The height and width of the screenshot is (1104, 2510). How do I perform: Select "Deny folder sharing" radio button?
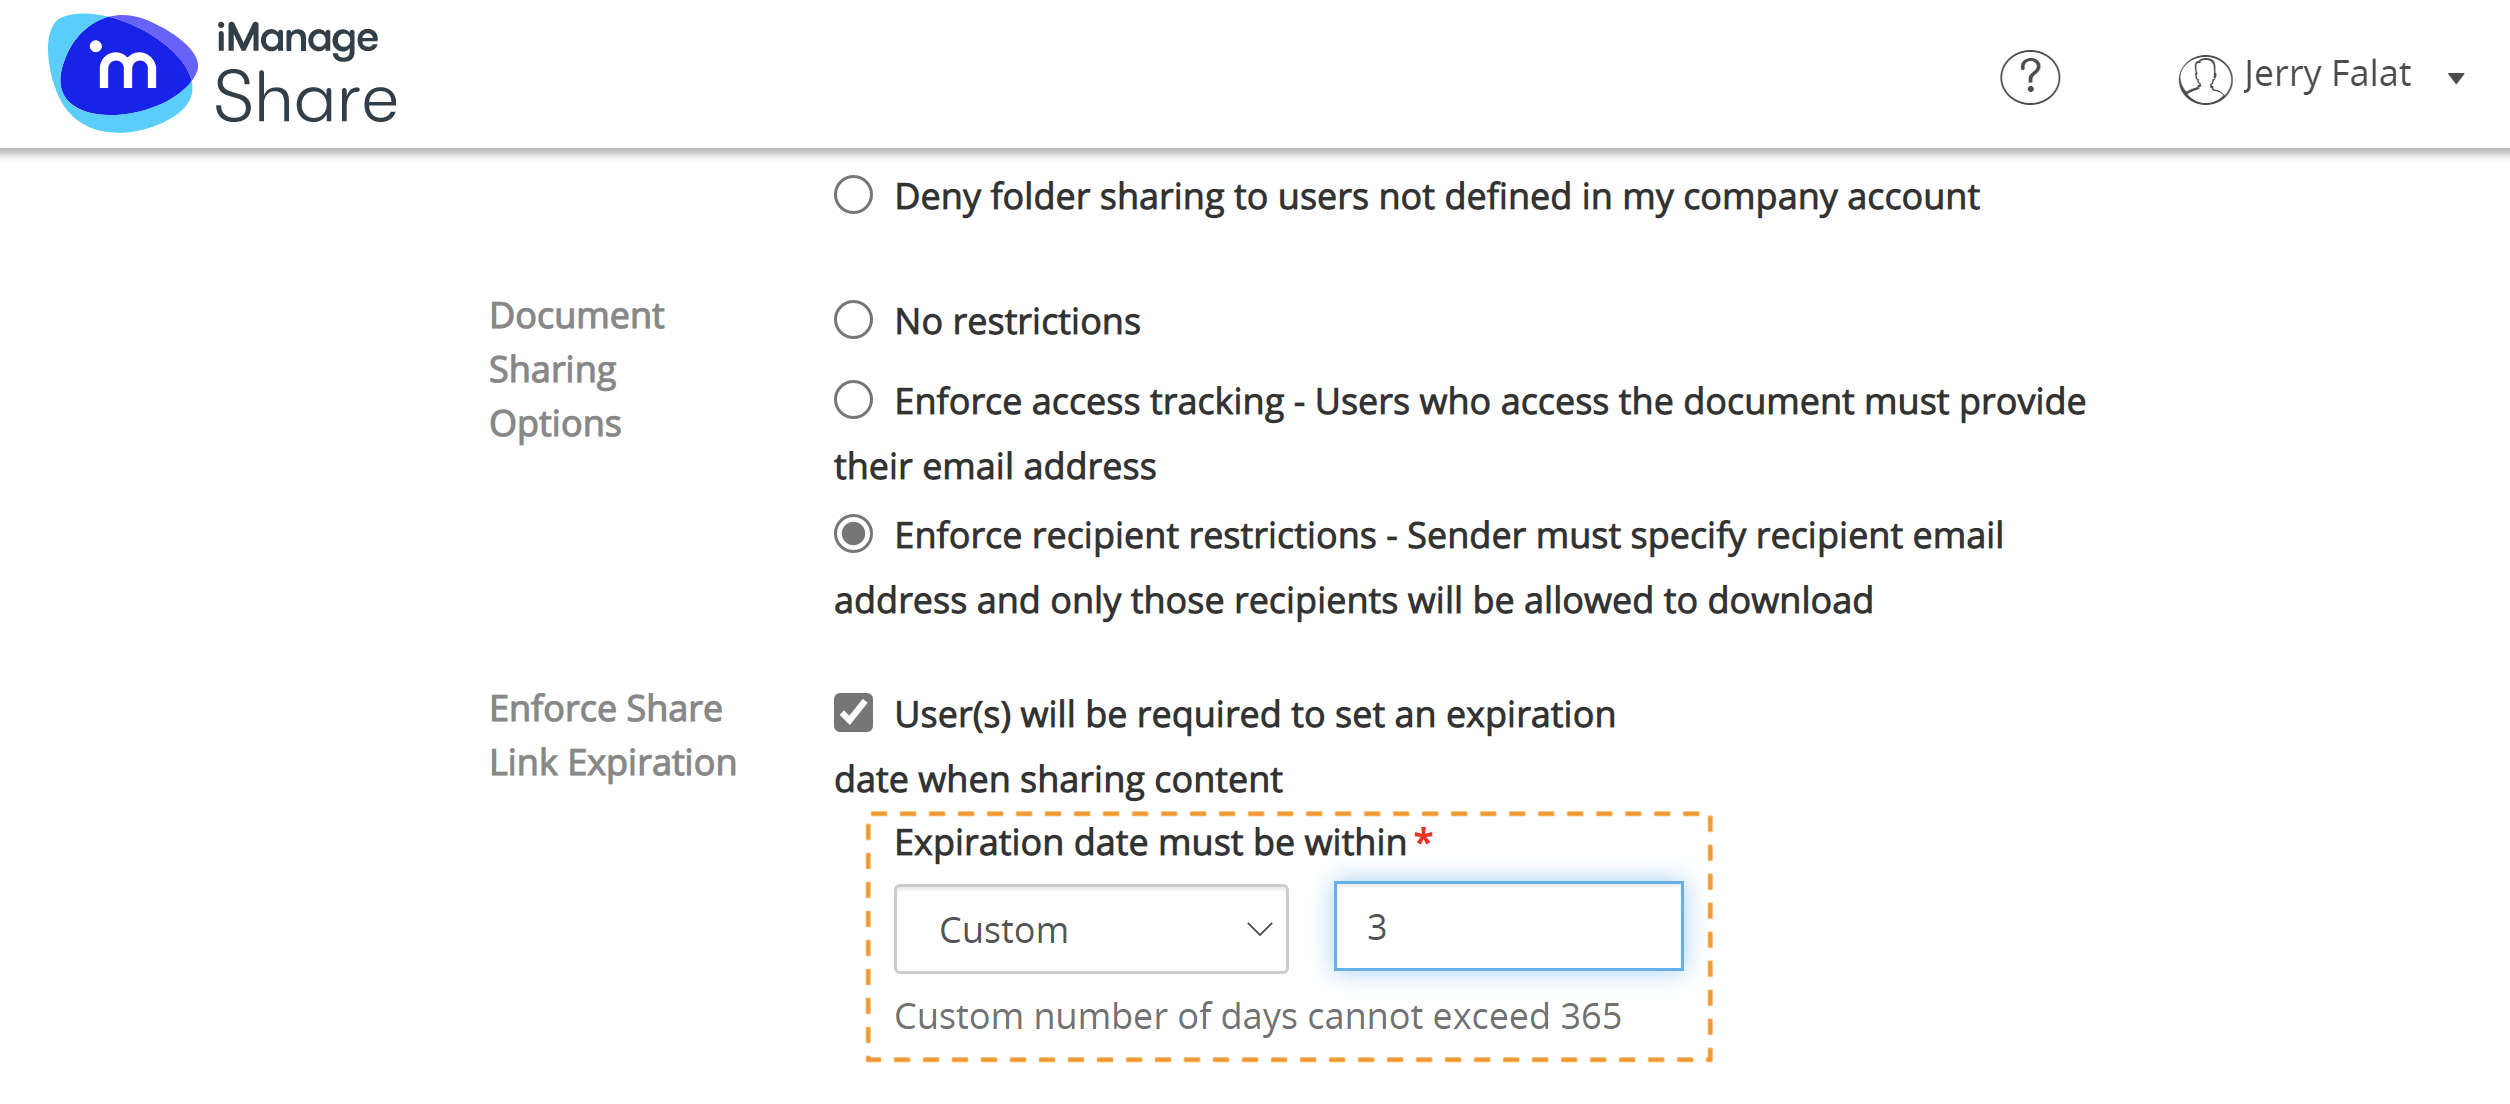[x=853, y=195]
